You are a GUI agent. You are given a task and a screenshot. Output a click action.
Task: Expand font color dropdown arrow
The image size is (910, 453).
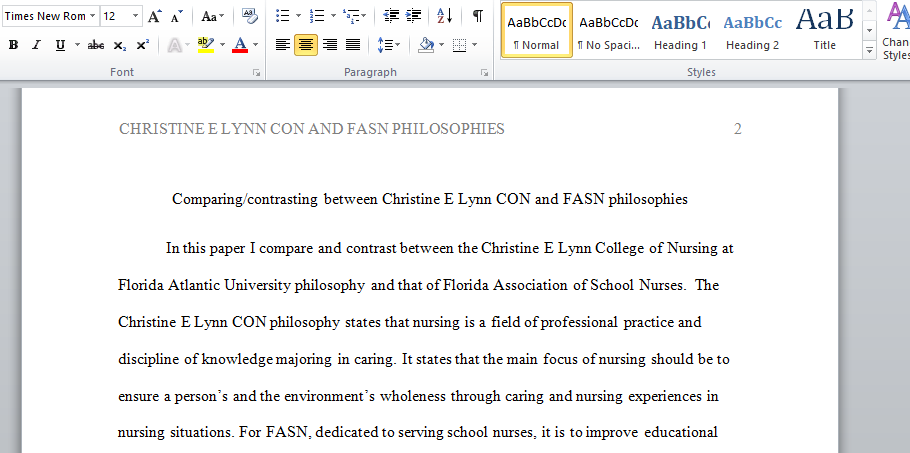(x=255, y=45)
